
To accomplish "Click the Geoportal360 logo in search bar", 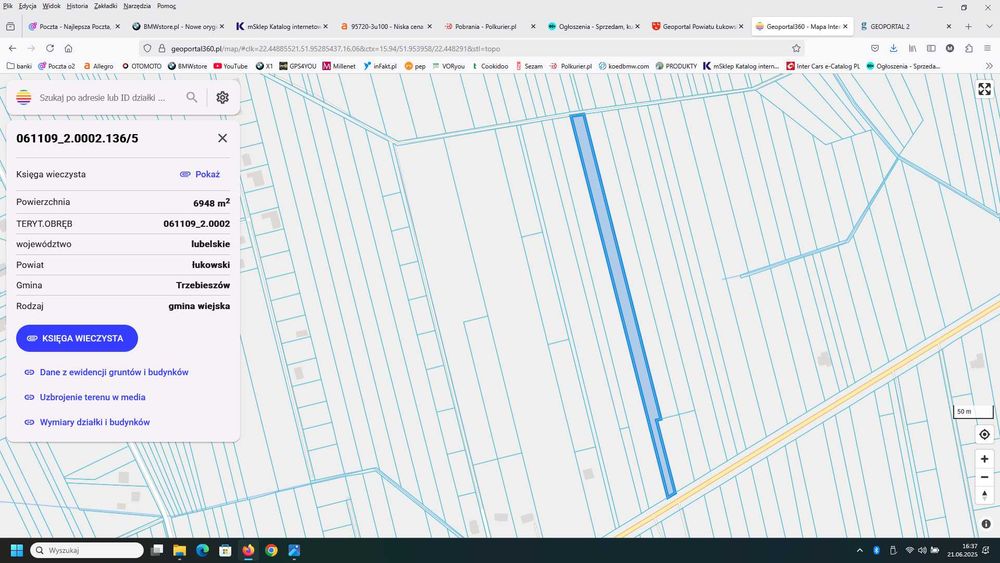I will pyautogui.click(x=24, y=98).
